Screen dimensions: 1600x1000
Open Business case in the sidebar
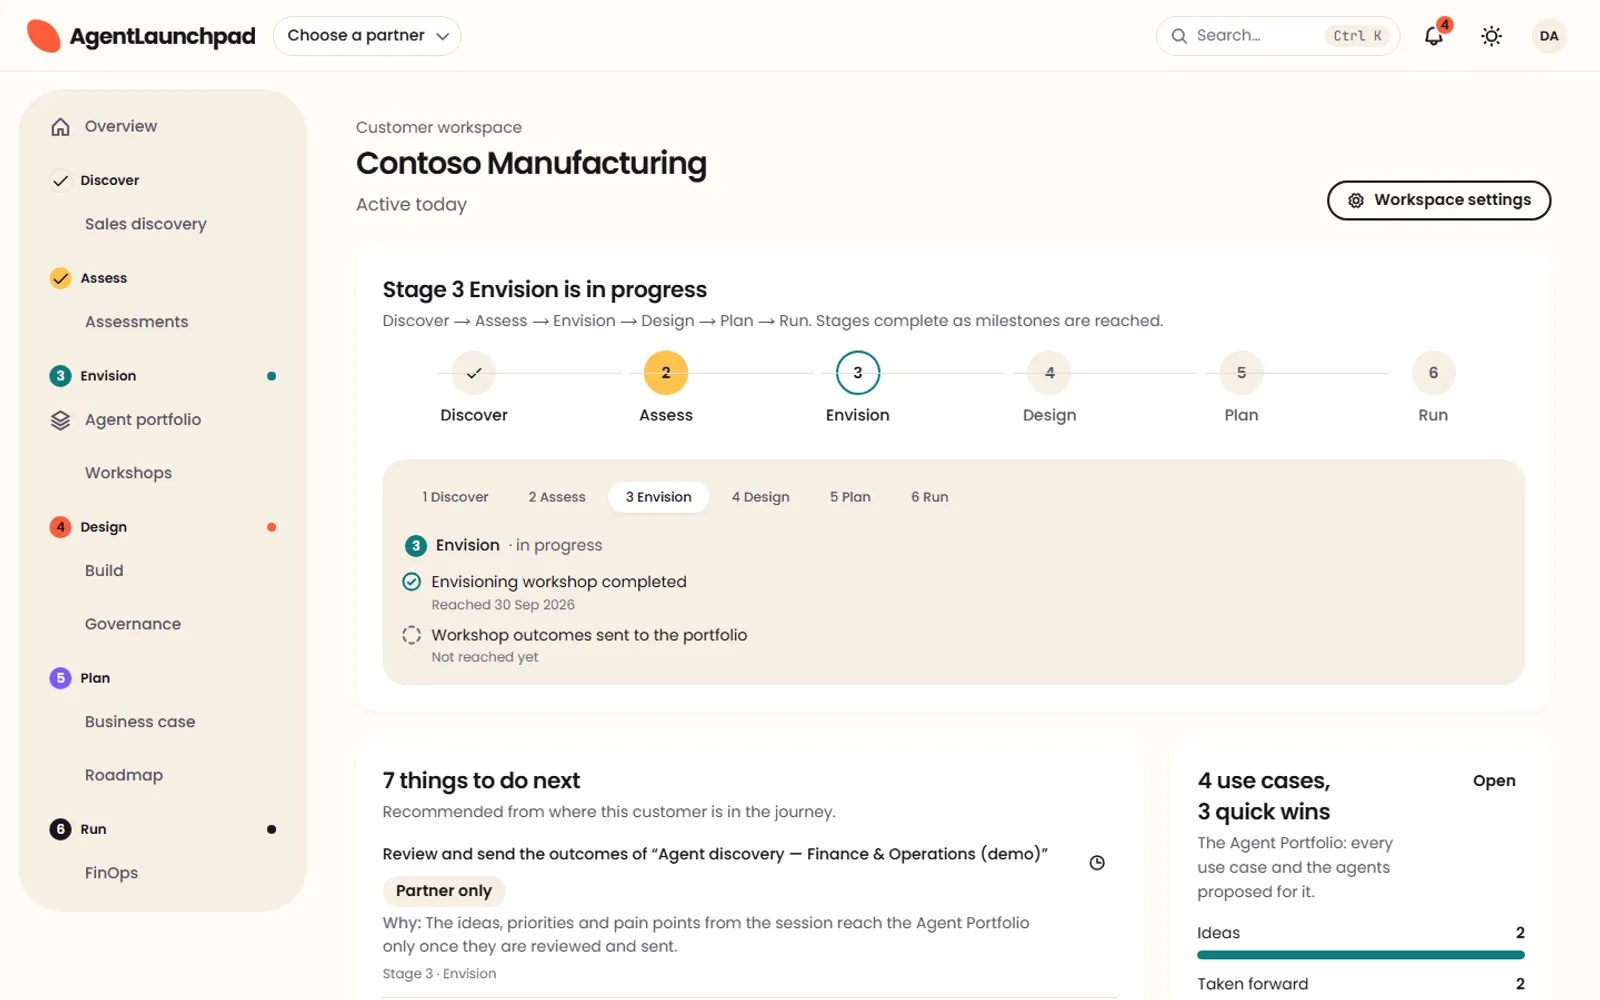140,722
